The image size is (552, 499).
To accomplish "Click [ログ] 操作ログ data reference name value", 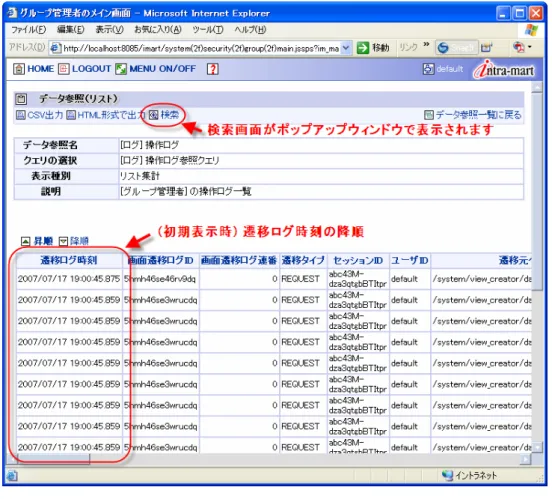I will [149, 145].
